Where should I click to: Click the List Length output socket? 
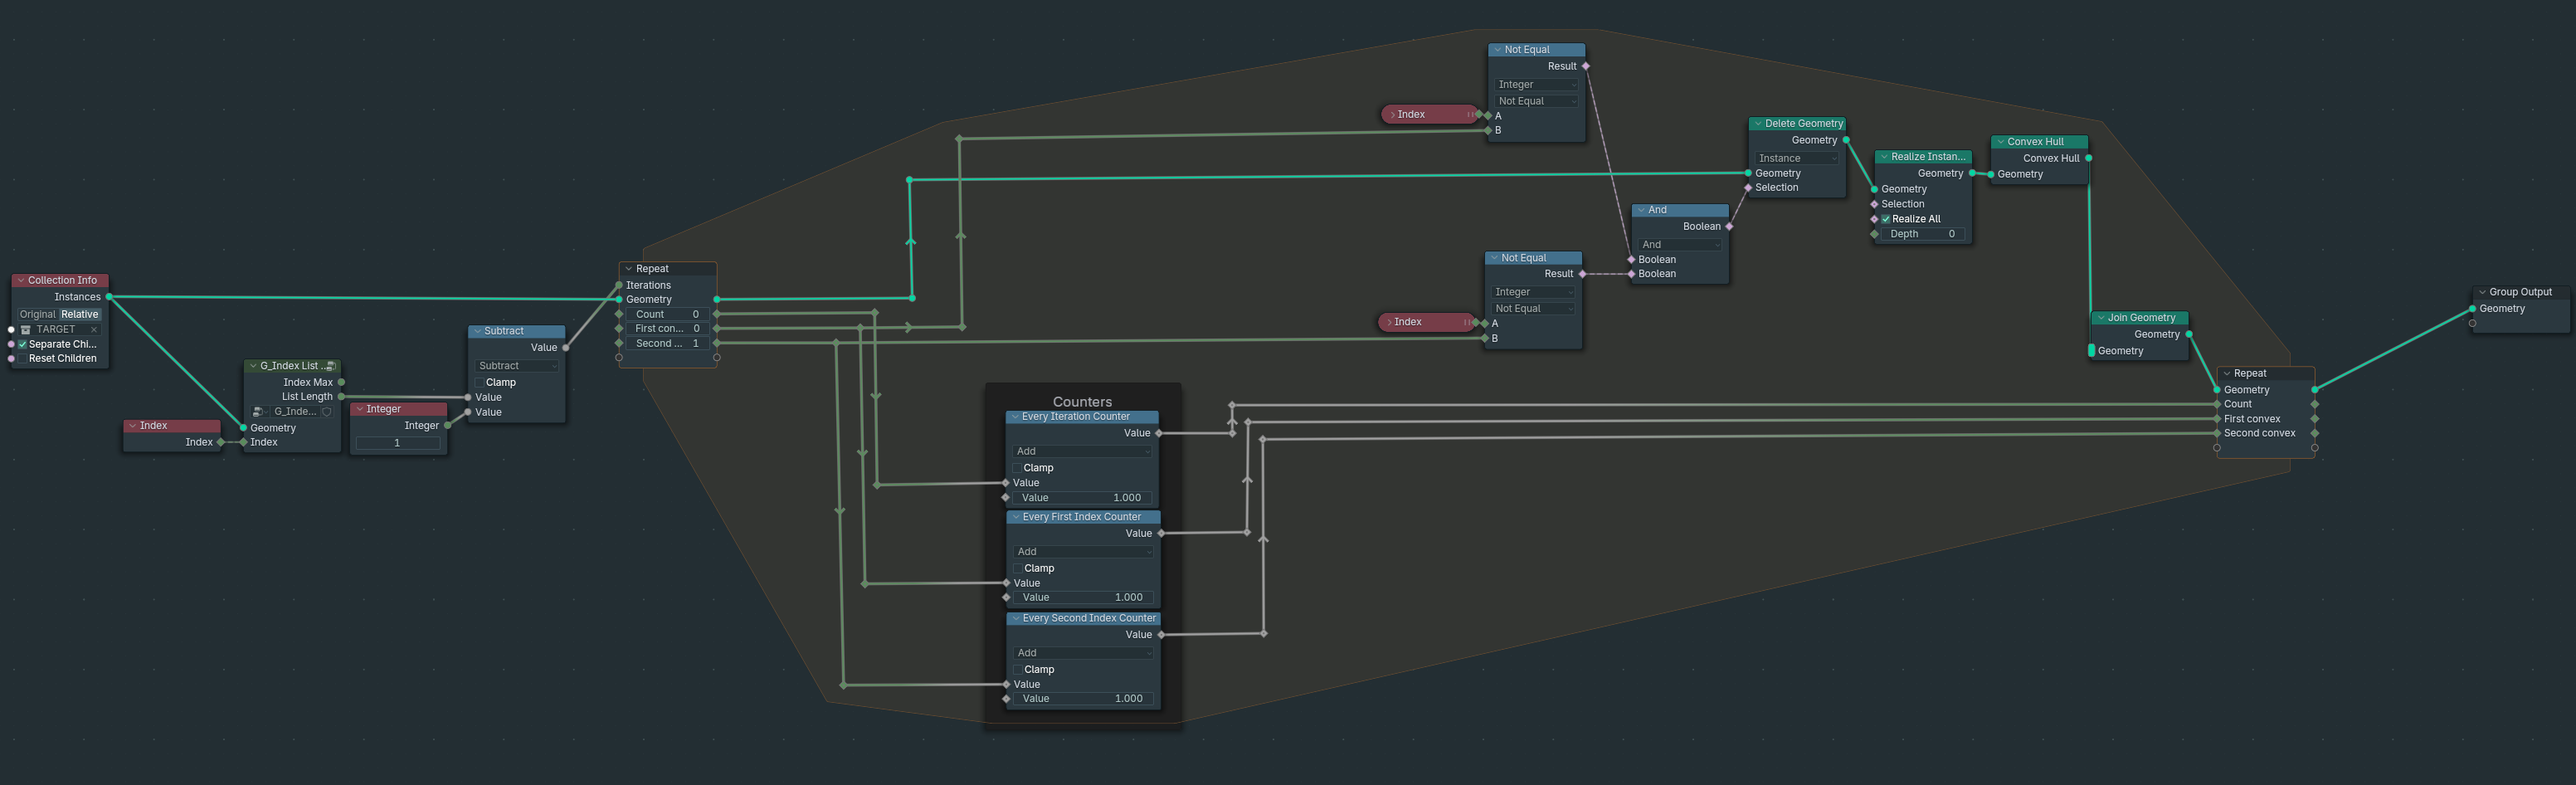[x=341, y=397]
